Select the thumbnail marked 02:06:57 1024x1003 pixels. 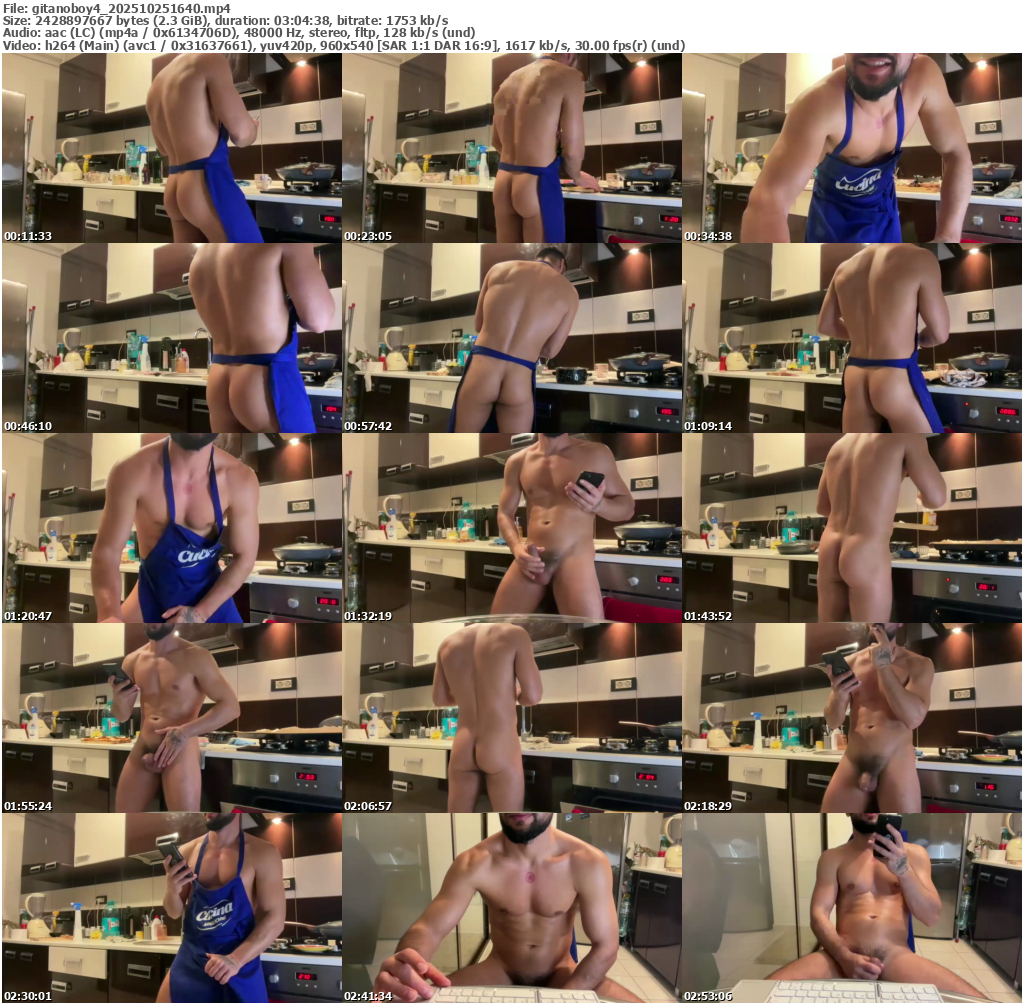[512, 718]
